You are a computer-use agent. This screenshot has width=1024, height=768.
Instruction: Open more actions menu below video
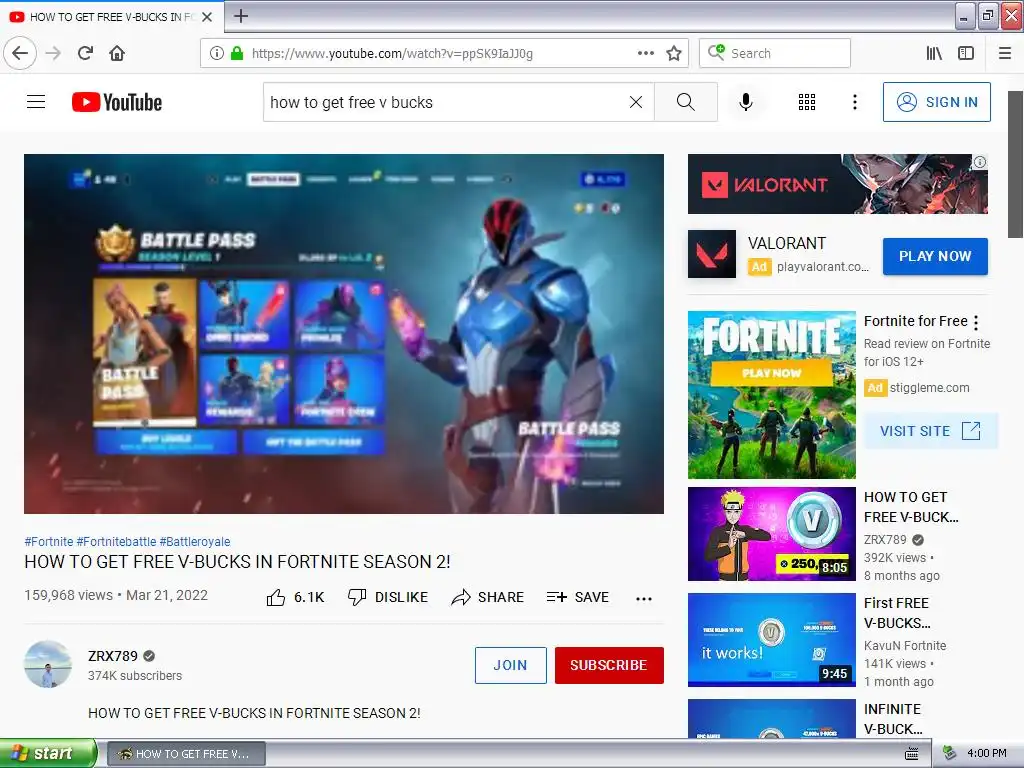(x=644, y=598)
